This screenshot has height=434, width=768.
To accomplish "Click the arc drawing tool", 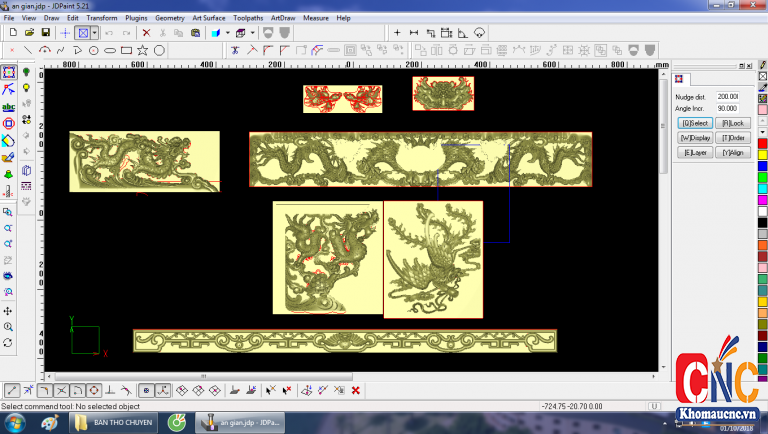I will (44, 50).
